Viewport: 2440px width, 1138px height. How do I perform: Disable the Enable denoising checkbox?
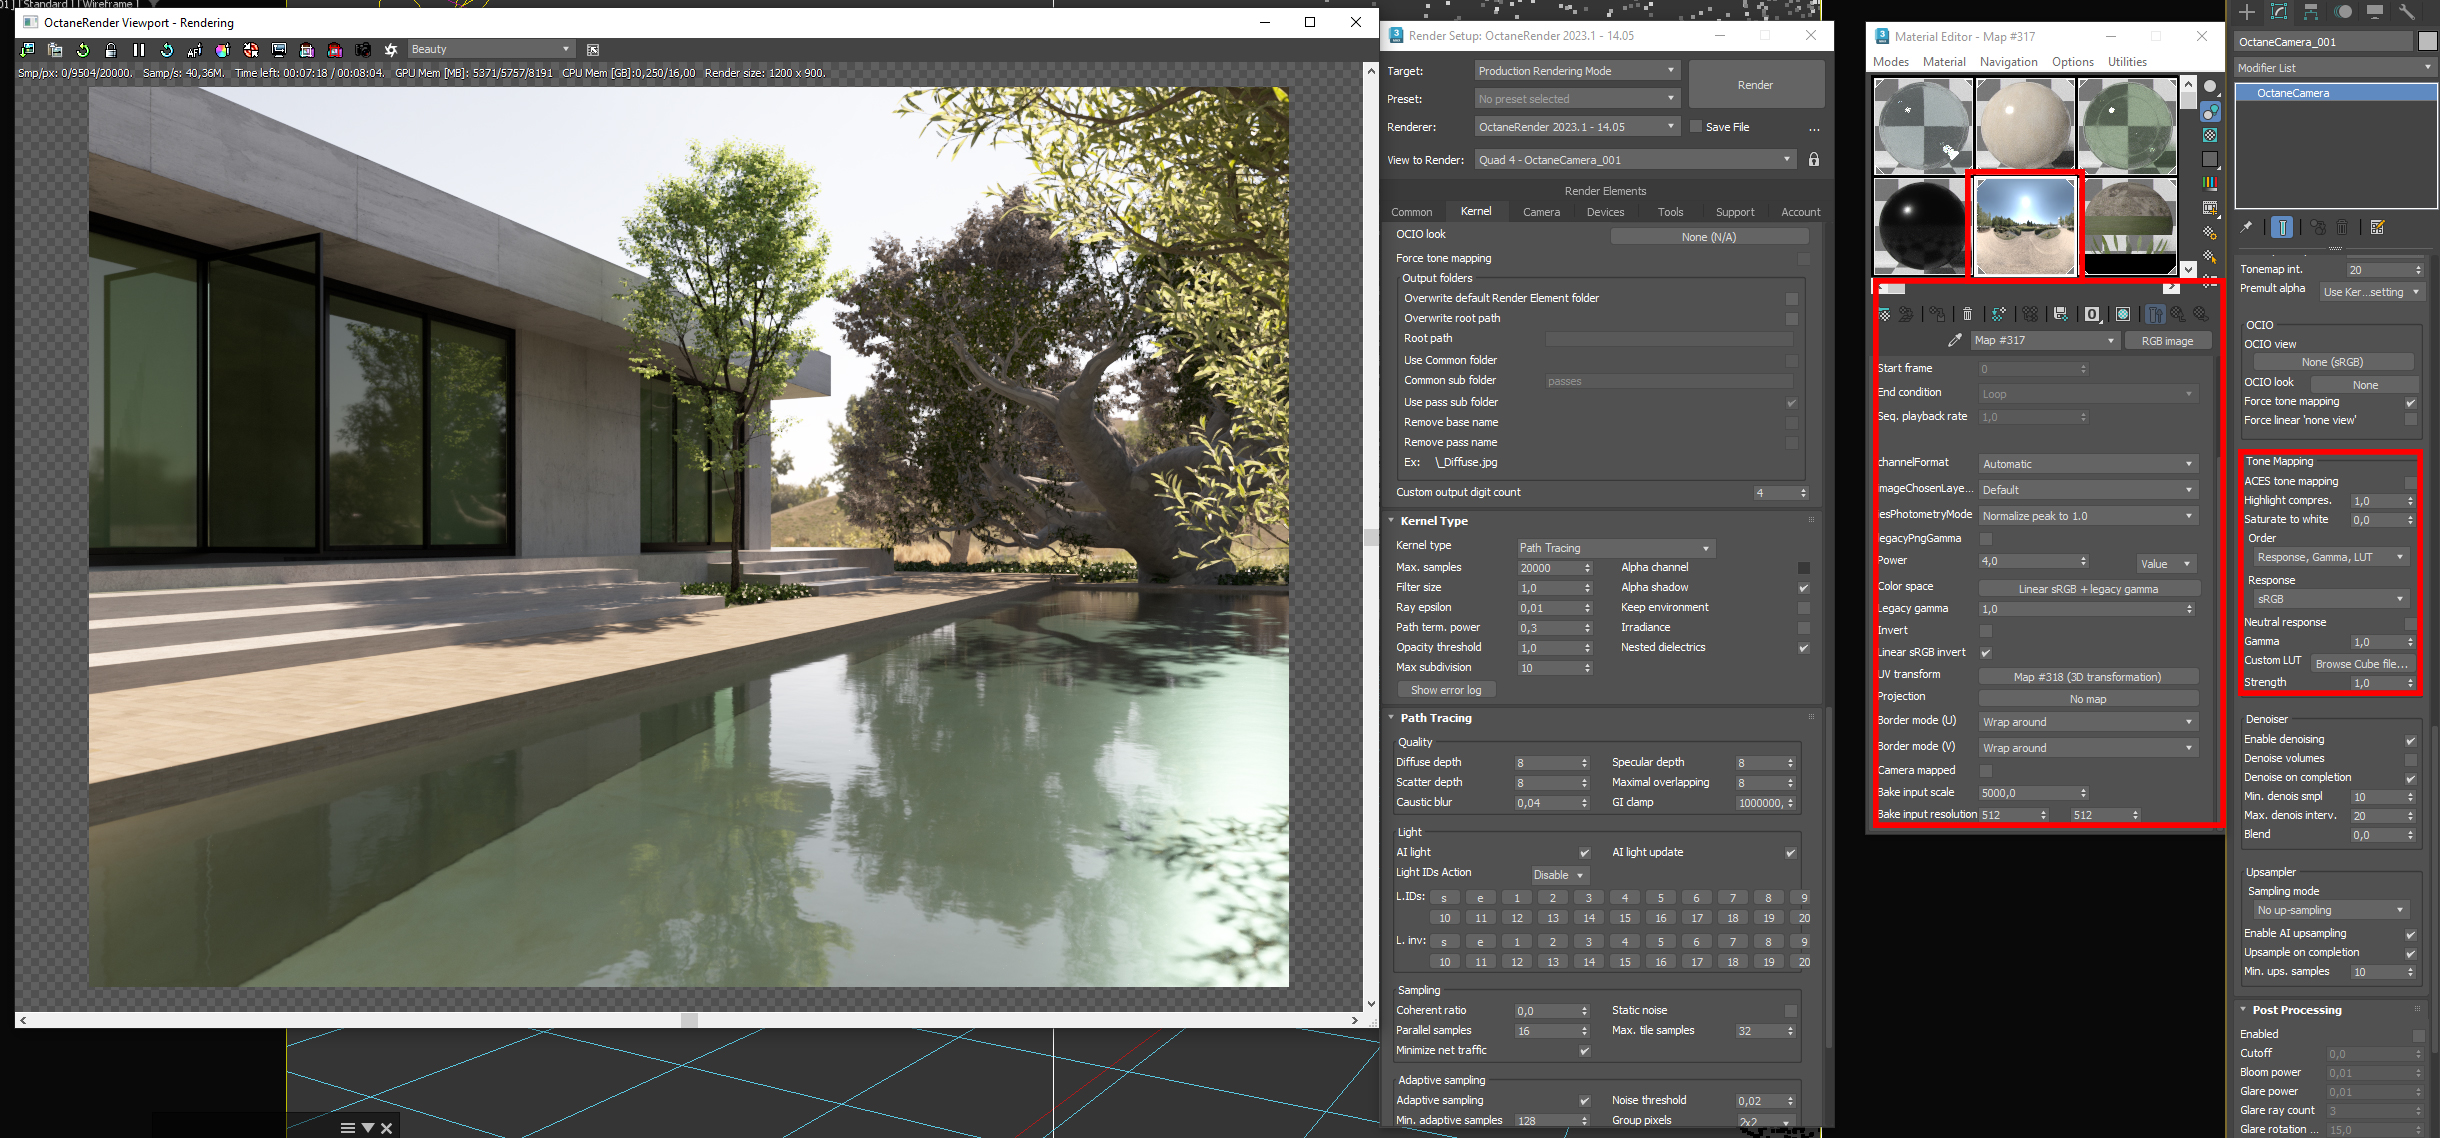[x=2410, y=740]
